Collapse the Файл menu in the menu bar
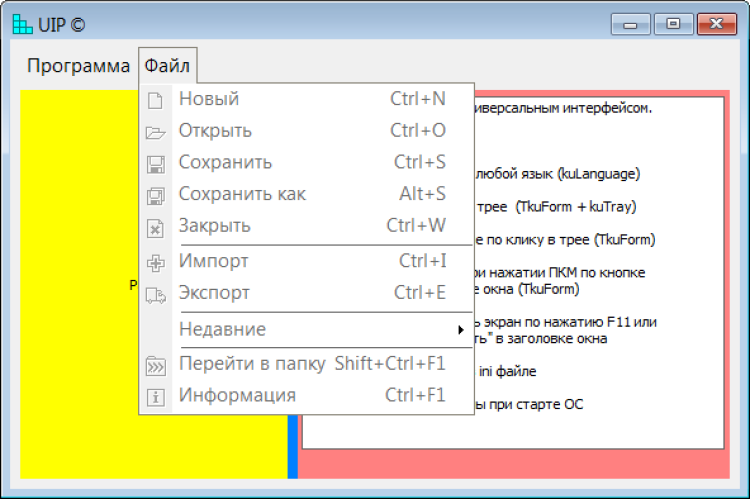Screen dimensions: 750x499 point(167,66)
